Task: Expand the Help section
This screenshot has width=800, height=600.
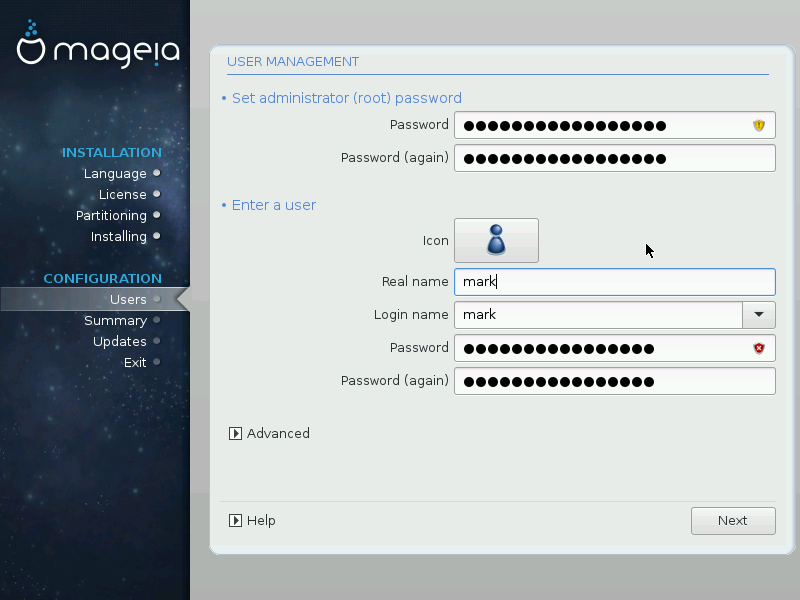Action: (236, 521)
